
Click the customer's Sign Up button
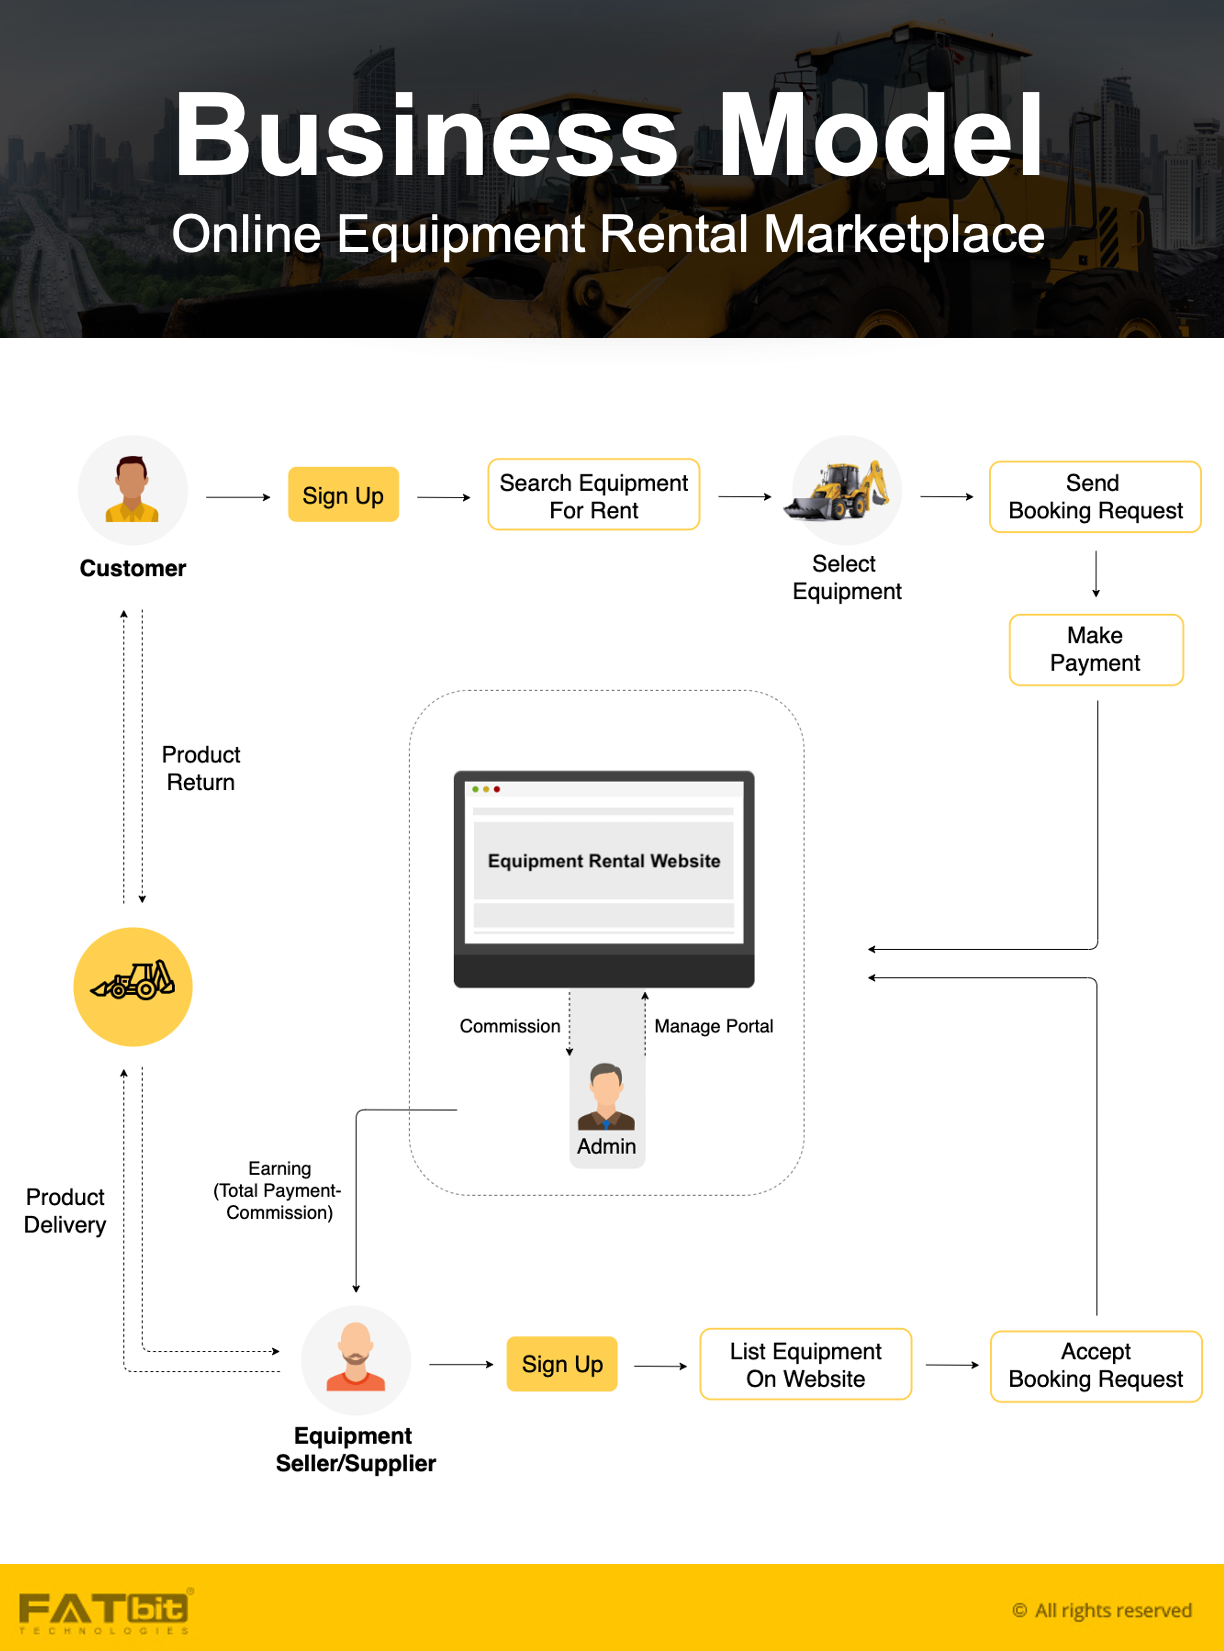tap(343, 495)
